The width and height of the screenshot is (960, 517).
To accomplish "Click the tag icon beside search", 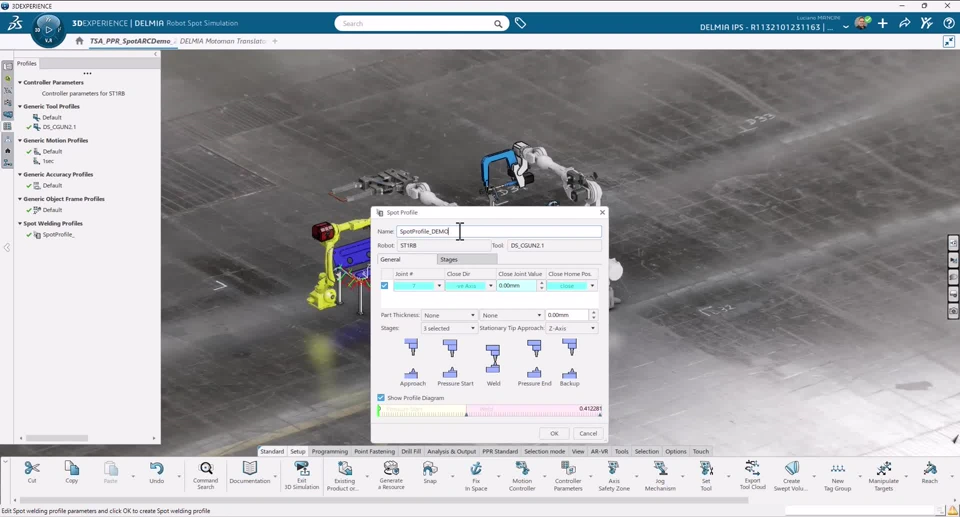I will (520, 23).
